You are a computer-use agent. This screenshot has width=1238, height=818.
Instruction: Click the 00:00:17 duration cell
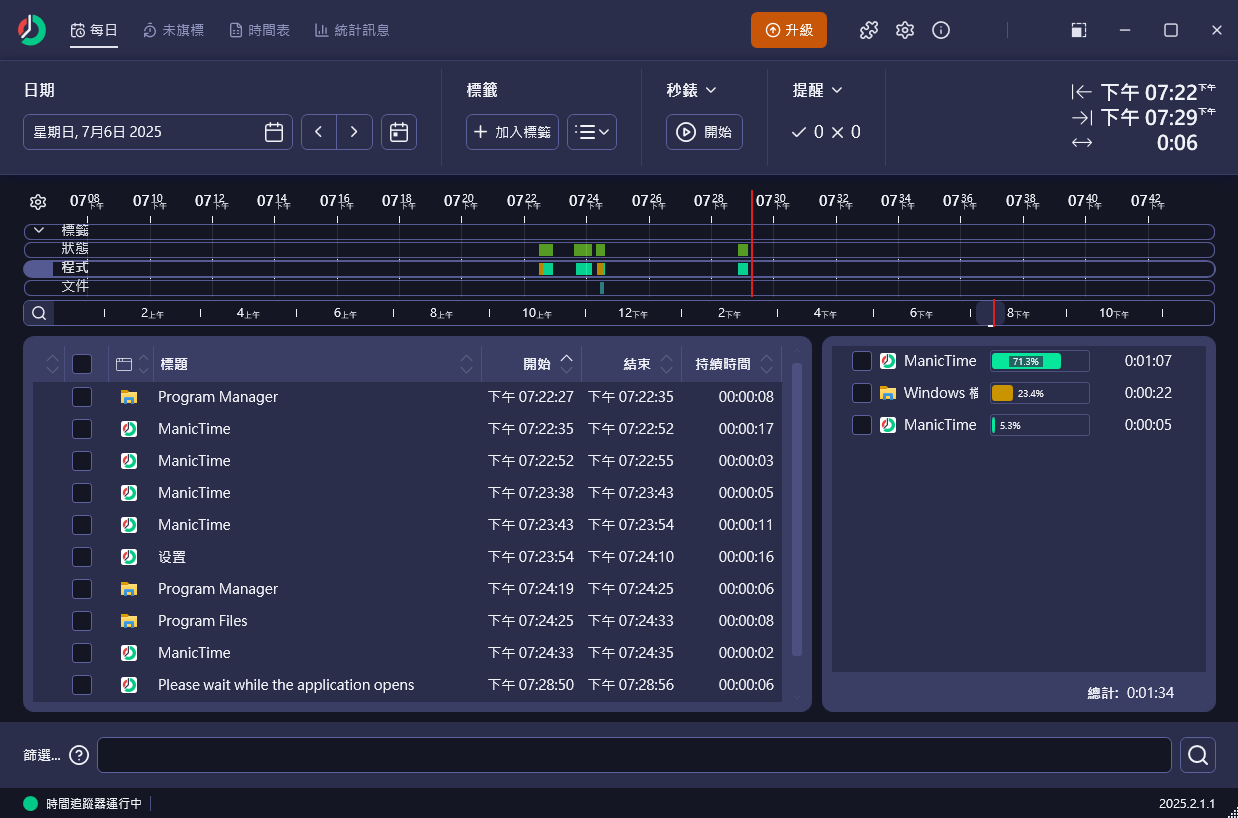[x=746, y=429]
